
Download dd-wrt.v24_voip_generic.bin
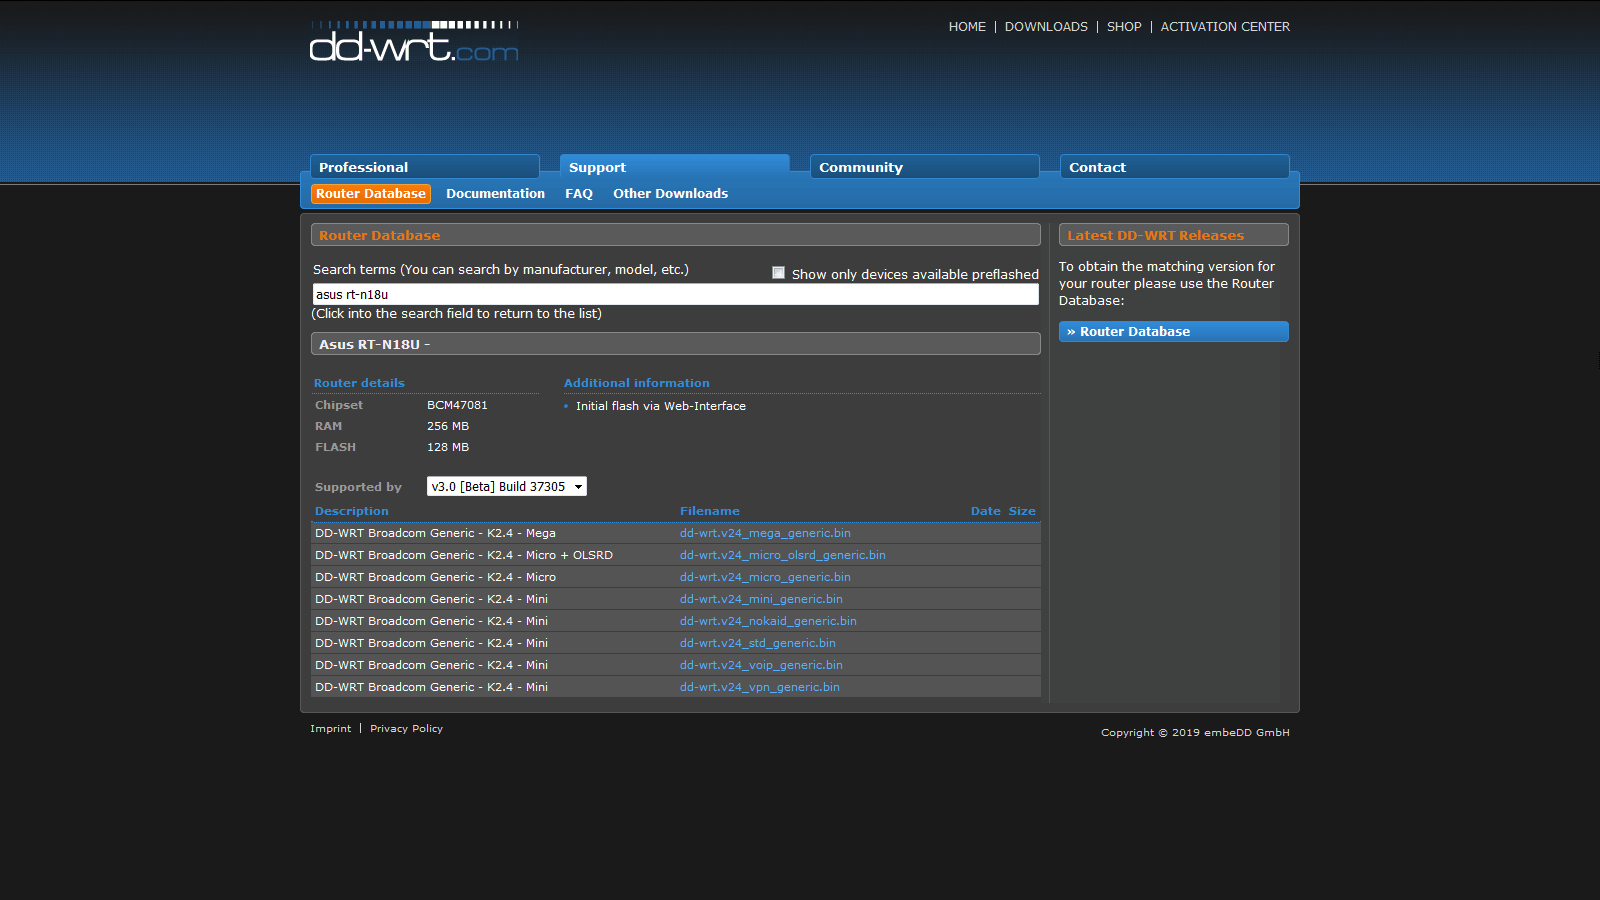click(761, 665)
